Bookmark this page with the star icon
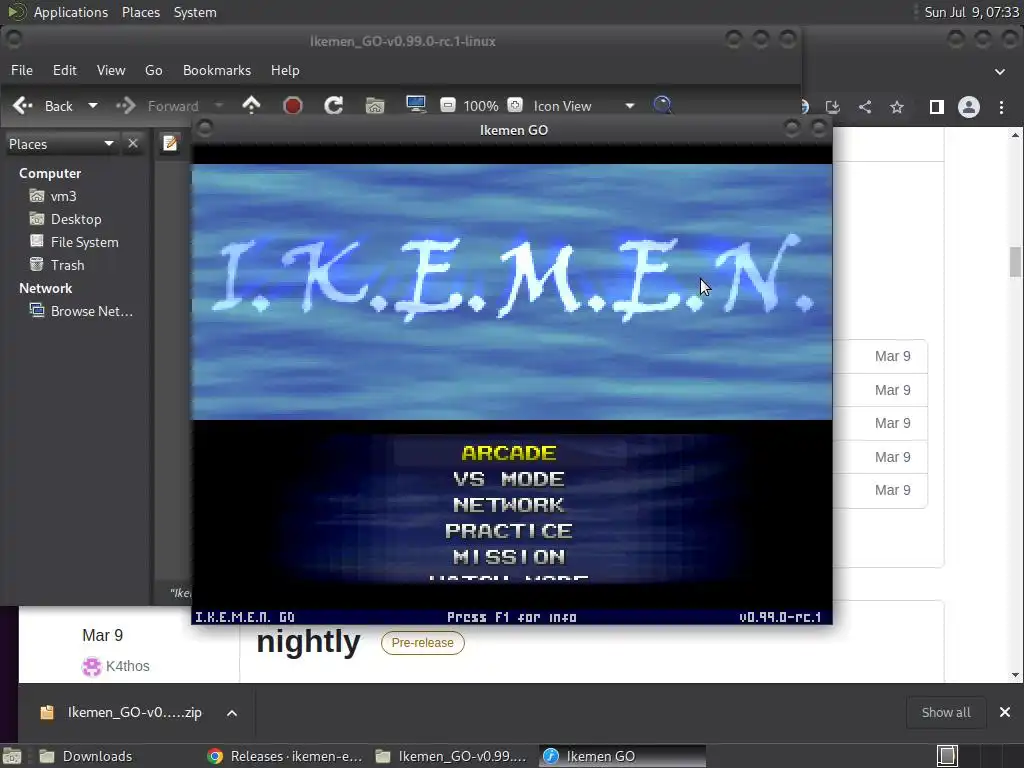The image size is (1024, 768). coord(897,106)
